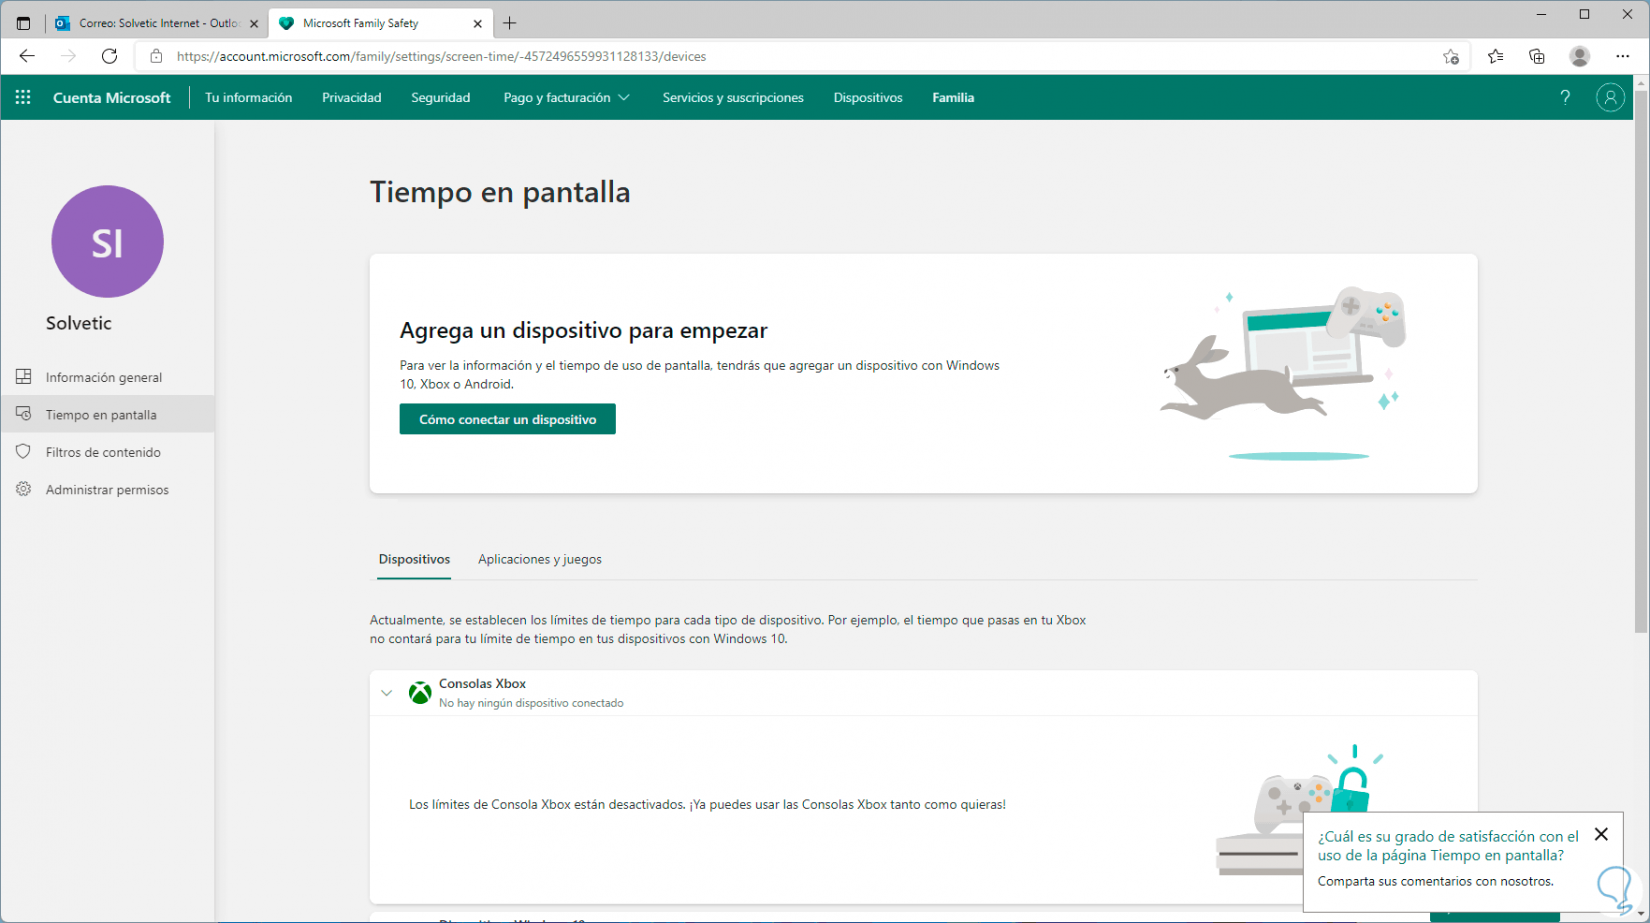Click the No hay ningún dispositivo conectado text

531,703
